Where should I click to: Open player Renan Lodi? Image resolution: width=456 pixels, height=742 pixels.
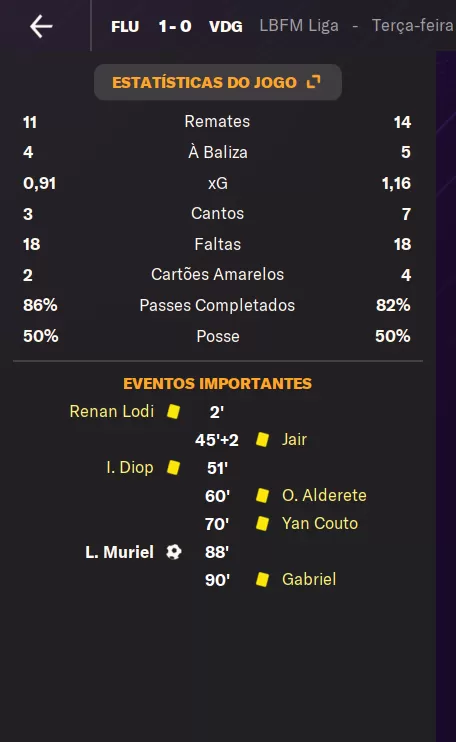pos(112,411)
